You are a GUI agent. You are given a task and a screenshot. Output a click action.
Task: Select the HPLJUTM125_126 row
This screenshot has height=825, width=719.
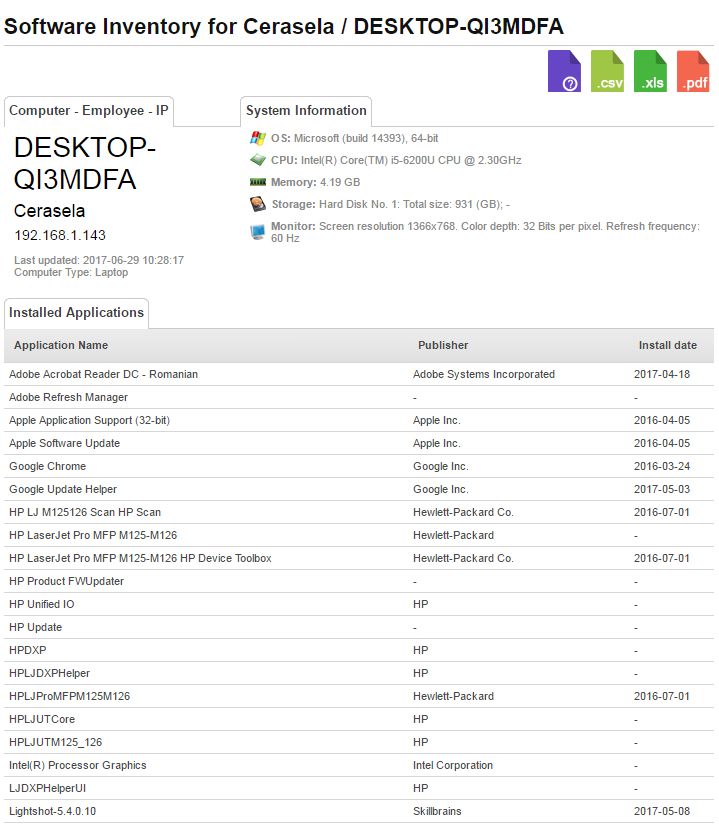coord(359,742)
